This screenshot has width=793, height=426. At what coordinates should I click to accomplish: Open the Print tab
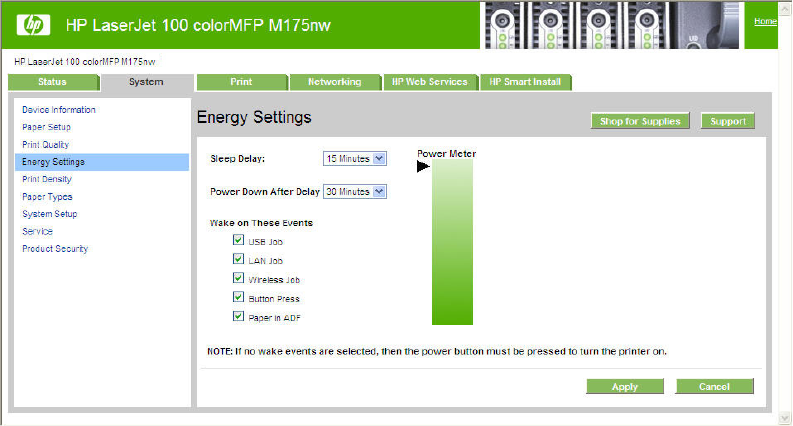click(x=242, y=82)
